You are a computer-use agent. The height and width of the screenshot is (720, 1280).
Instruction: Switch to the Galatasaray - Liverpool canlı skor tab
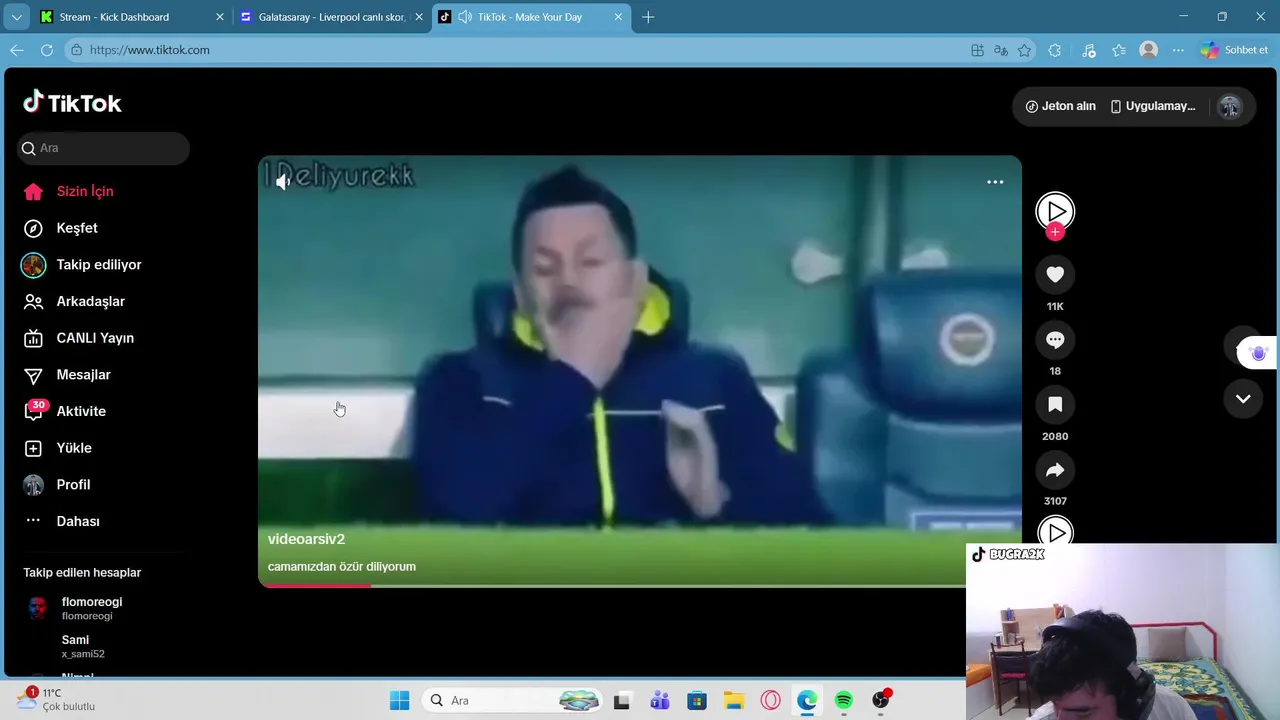pyautogui.click(x=332, y=17)
